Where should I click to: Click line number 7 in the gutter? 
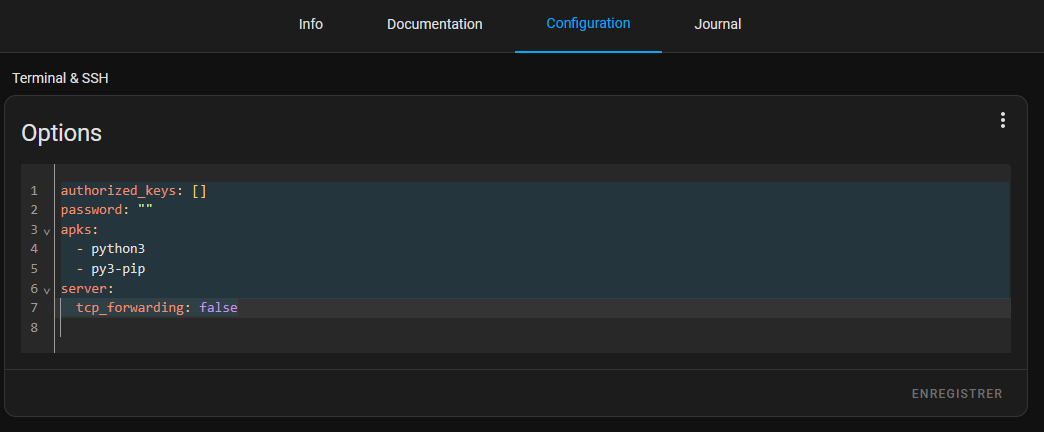[34, 308]
